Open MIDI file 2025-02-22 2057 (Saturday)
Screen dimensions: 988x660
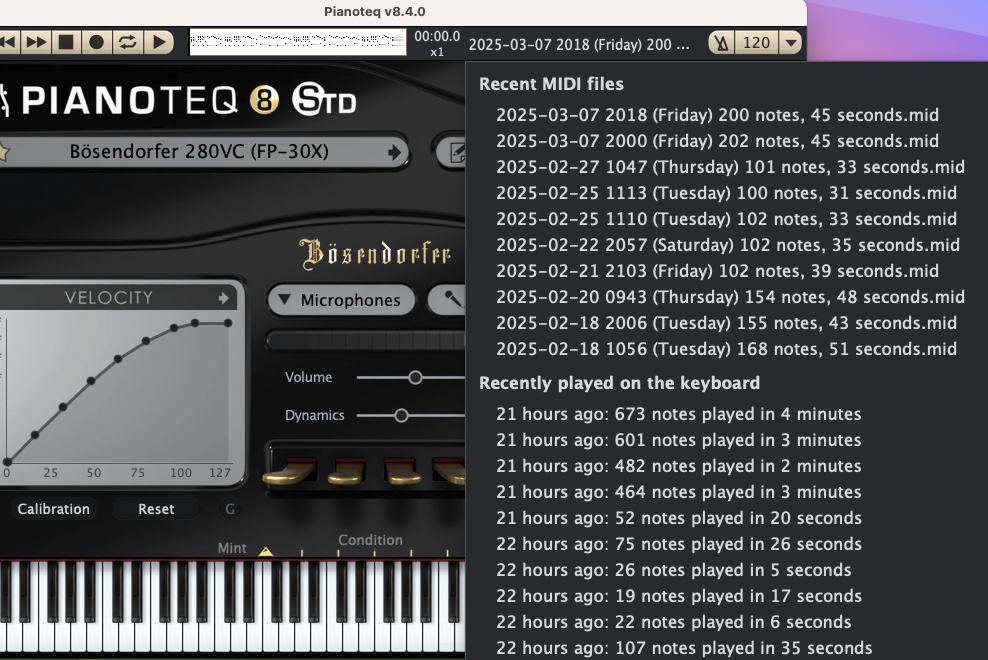click(x=727, y=245)
